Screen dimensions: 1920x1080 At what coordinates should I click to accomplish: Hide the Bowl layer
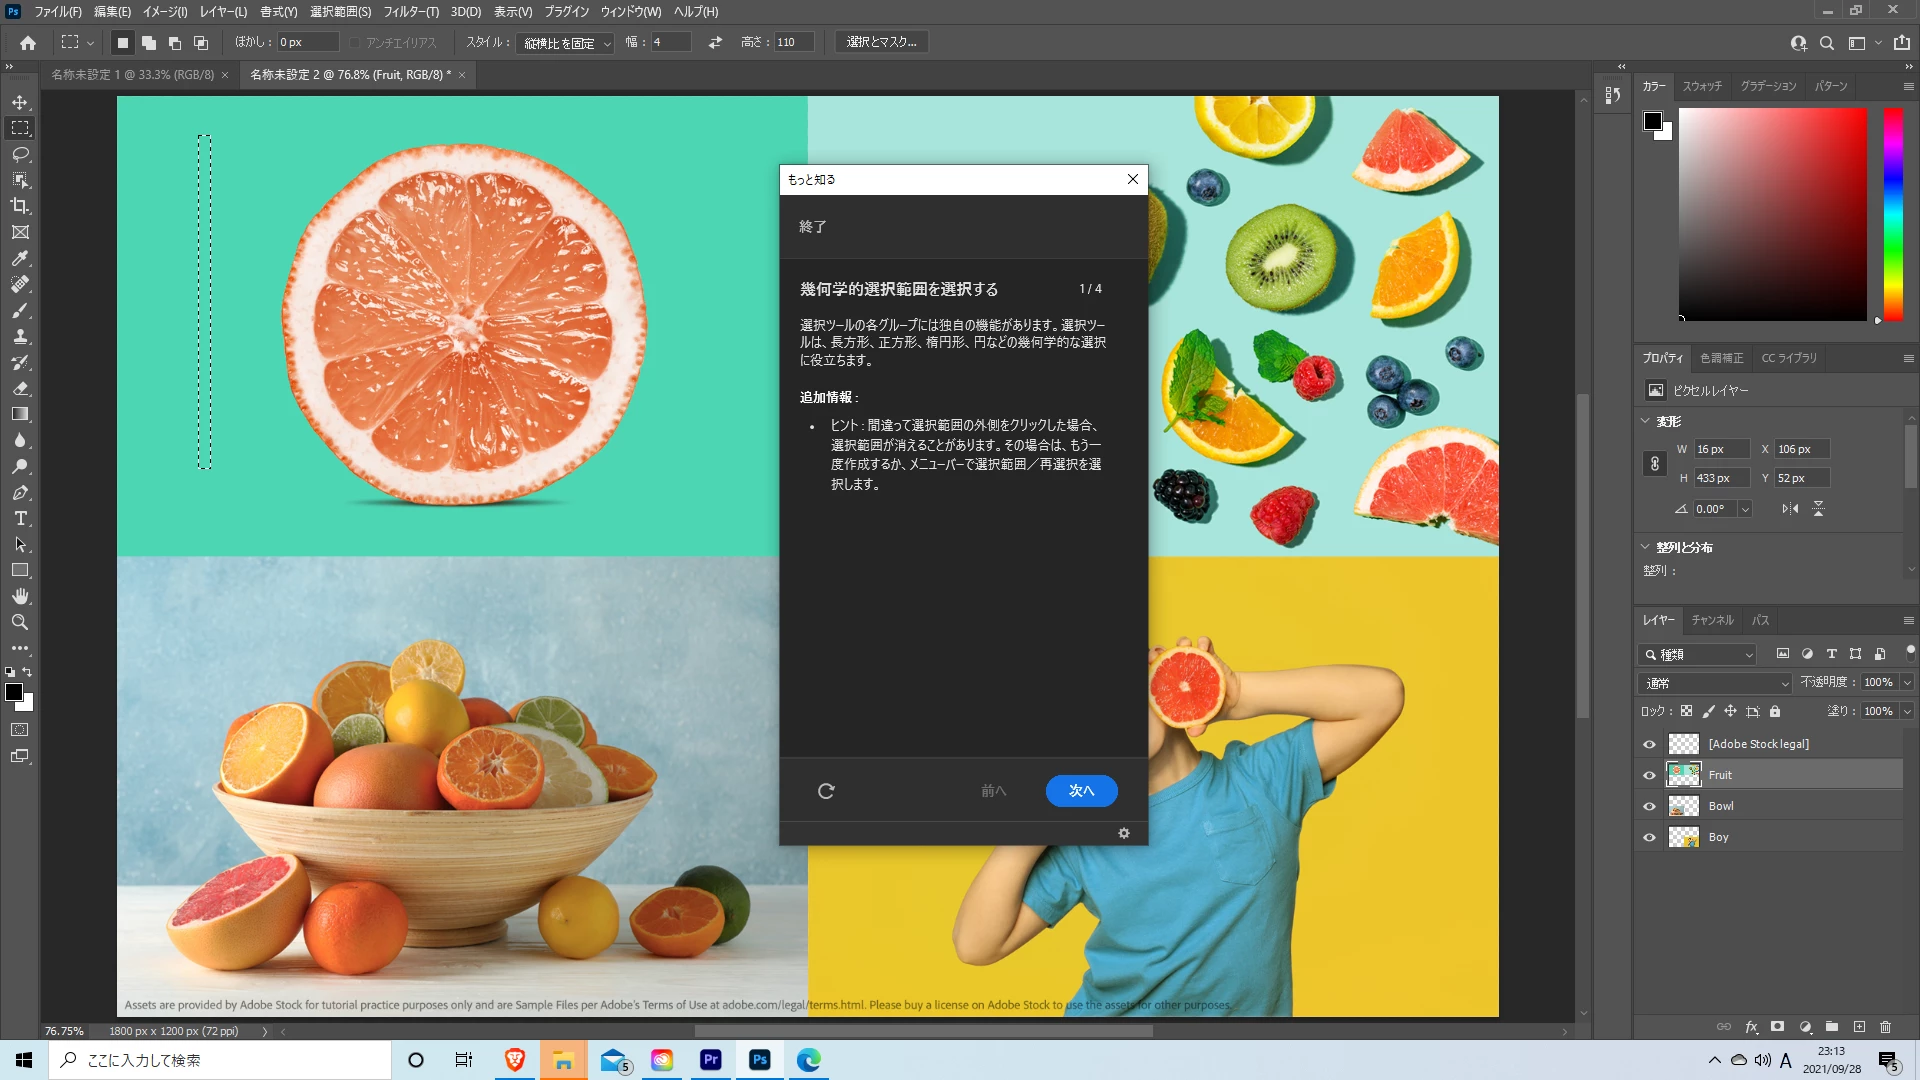point(1649,806)
